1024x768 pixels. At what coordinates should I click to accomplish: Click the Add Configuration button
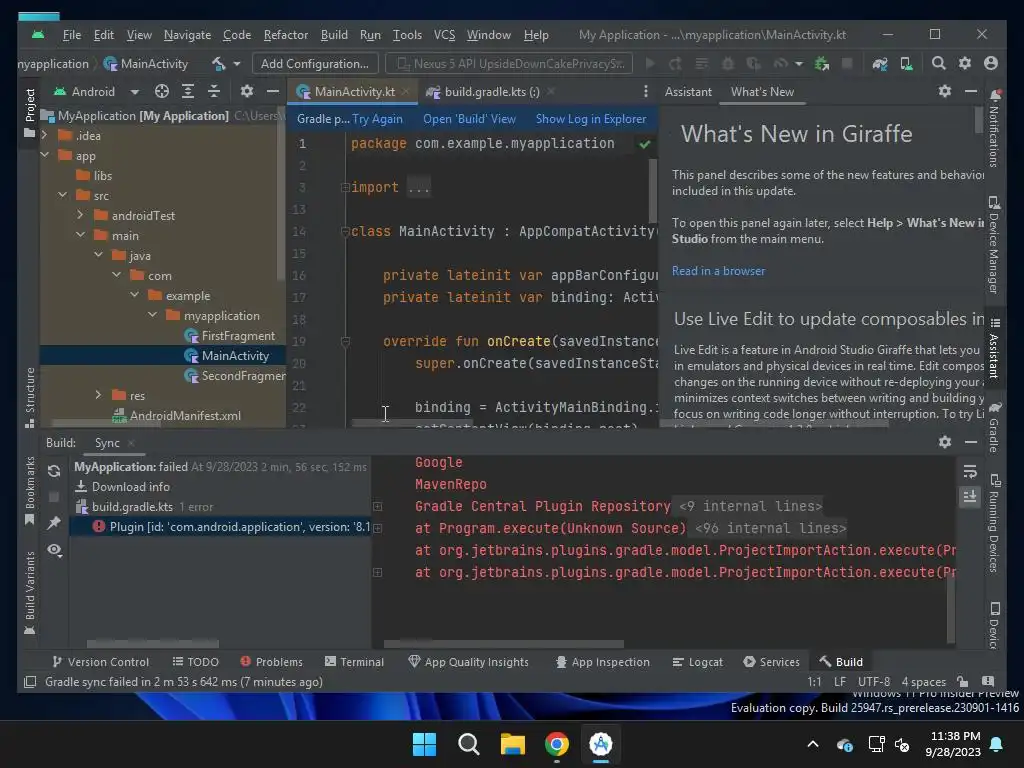(x=315, y=63)
